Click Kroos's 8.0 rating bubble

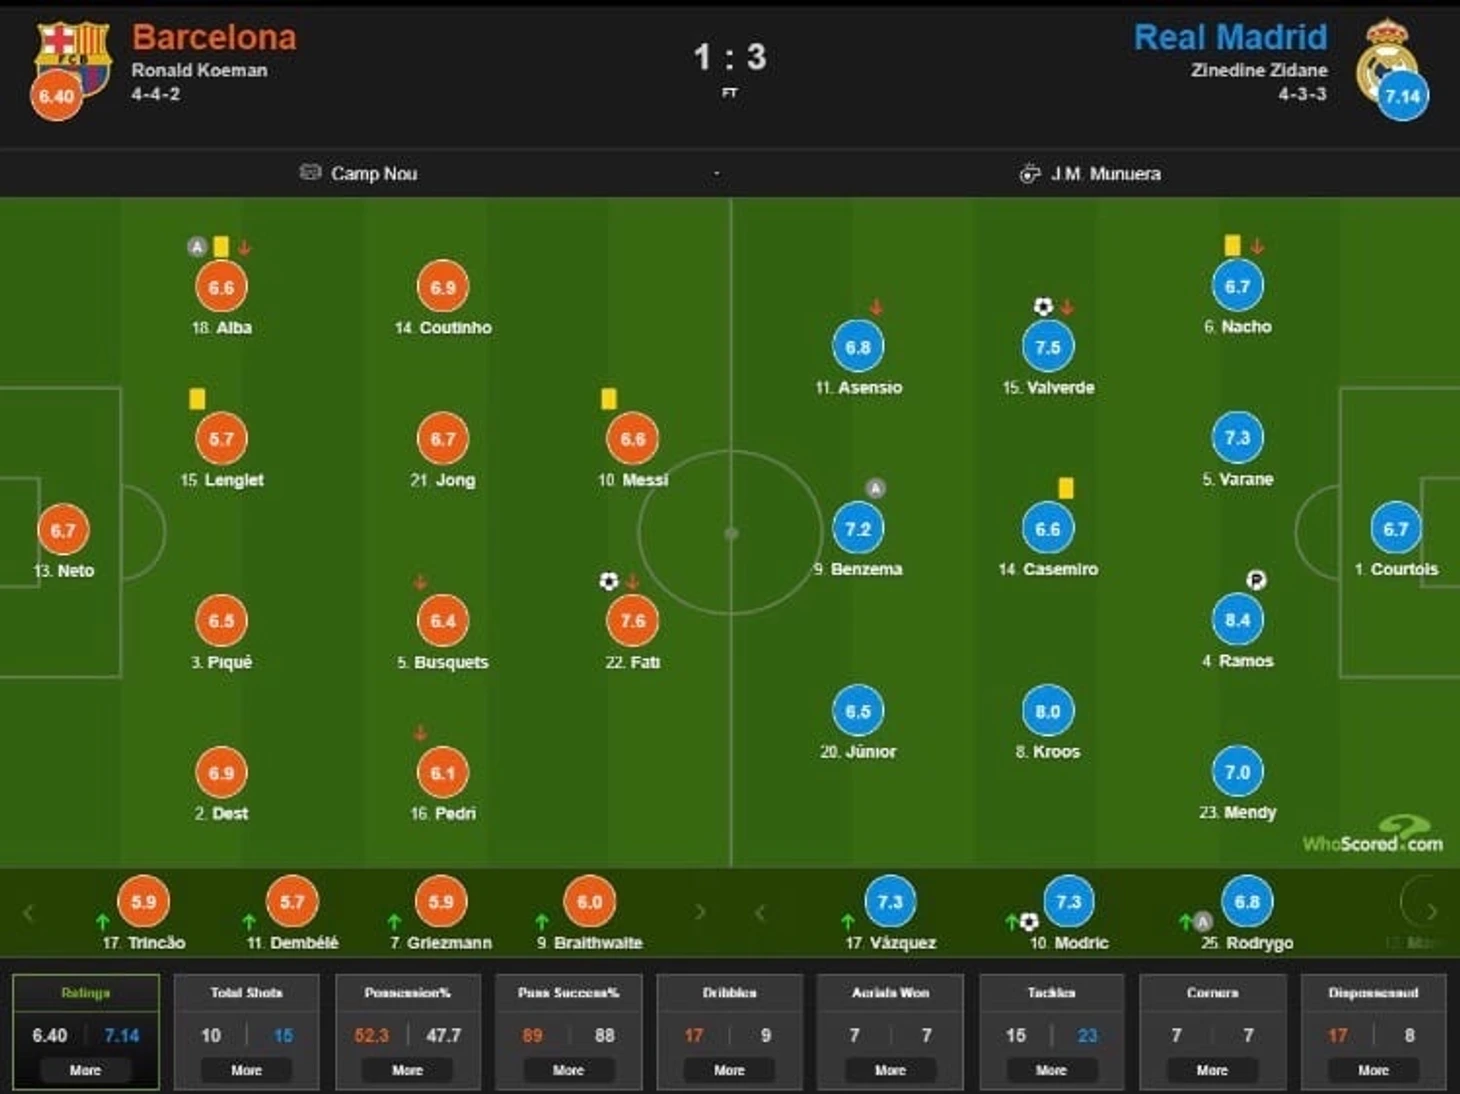click(1047, 711)
